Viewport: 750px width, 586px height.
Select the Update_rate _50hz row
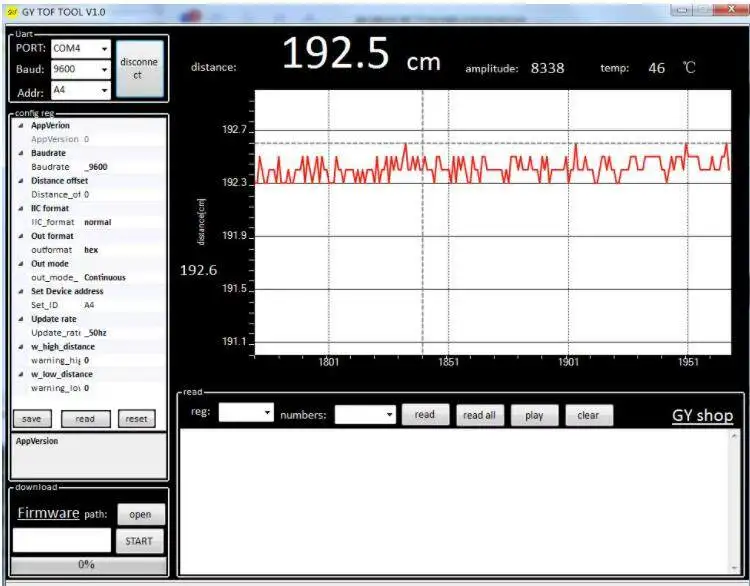[x=89, y=333]
